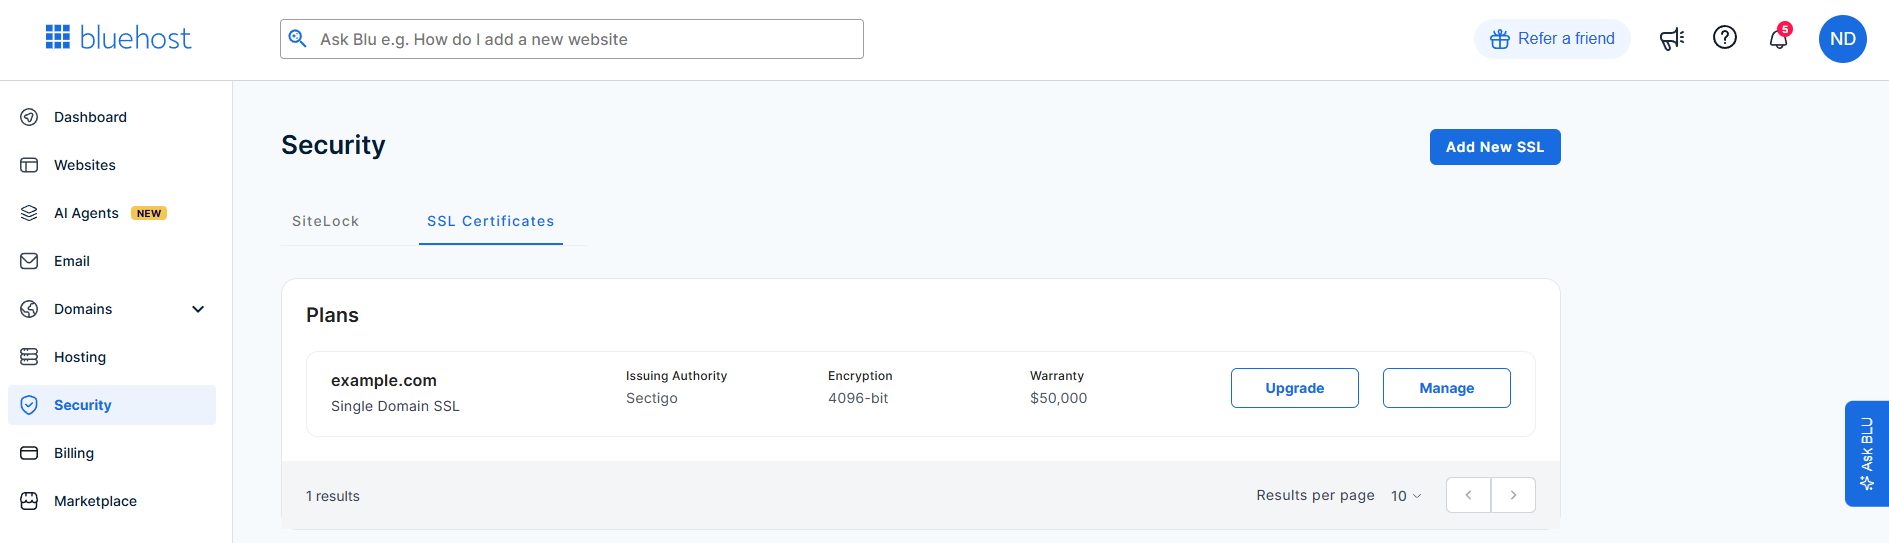The image size is (1889, 543).
Task: Open Refer a friend
Action: coord(1552,39)
